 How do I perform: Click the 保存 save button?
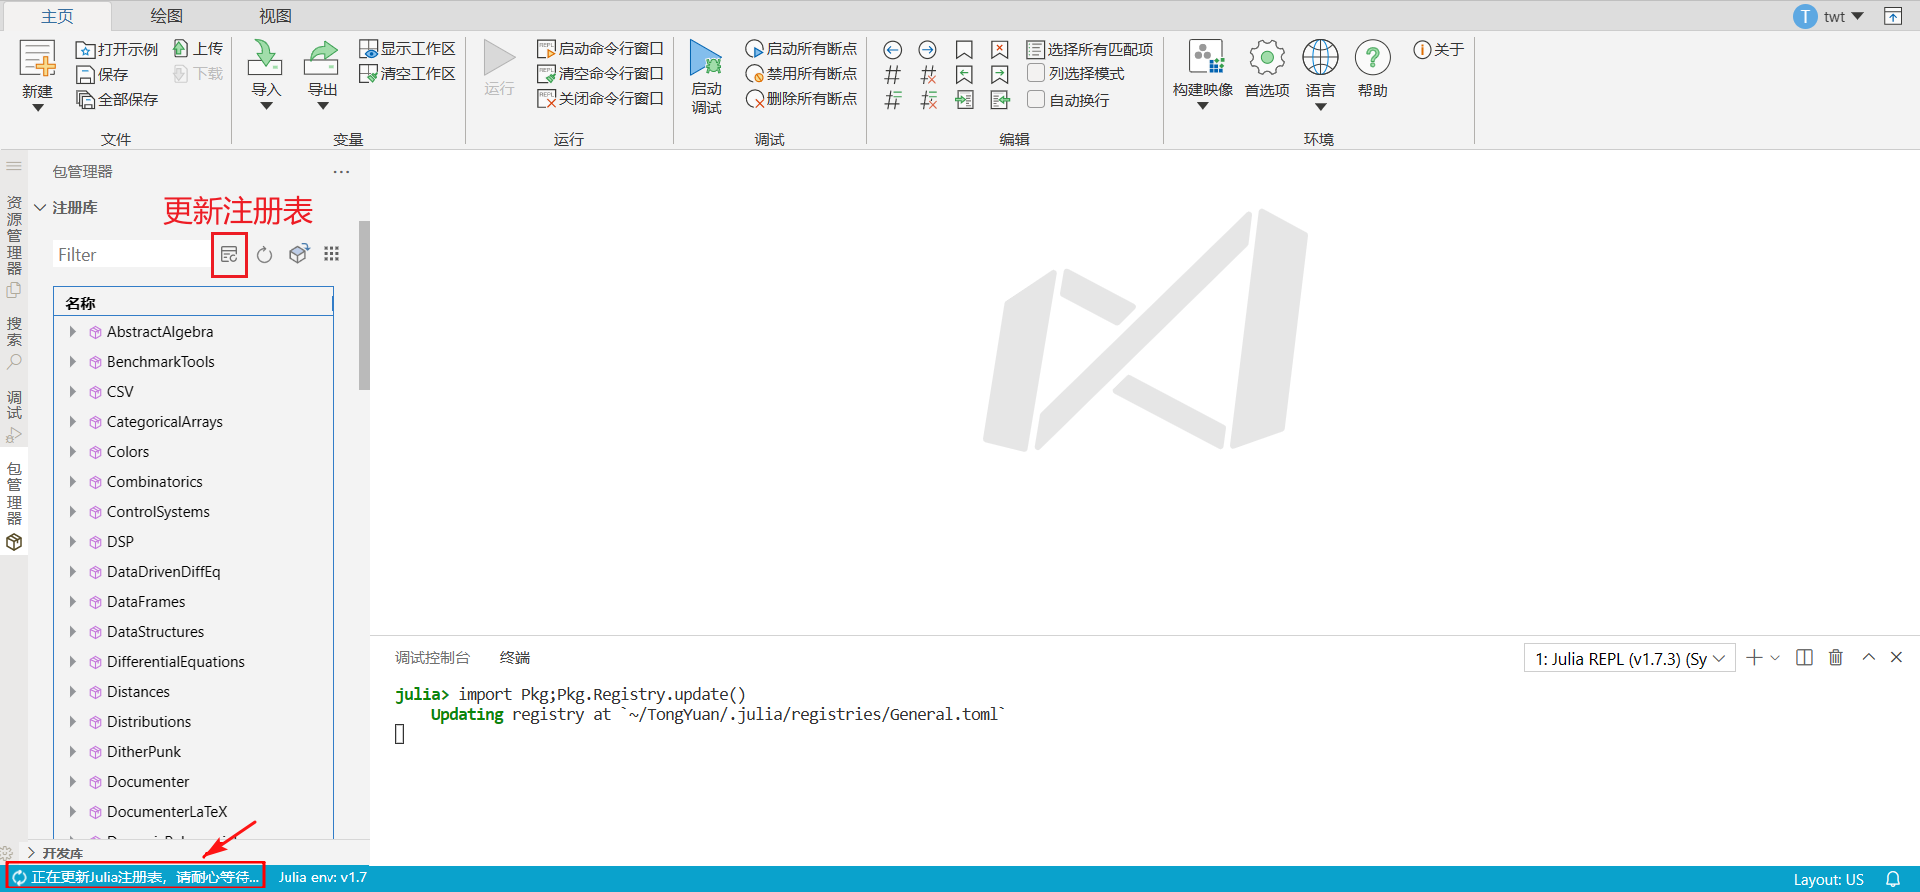[x=103, y=74]
